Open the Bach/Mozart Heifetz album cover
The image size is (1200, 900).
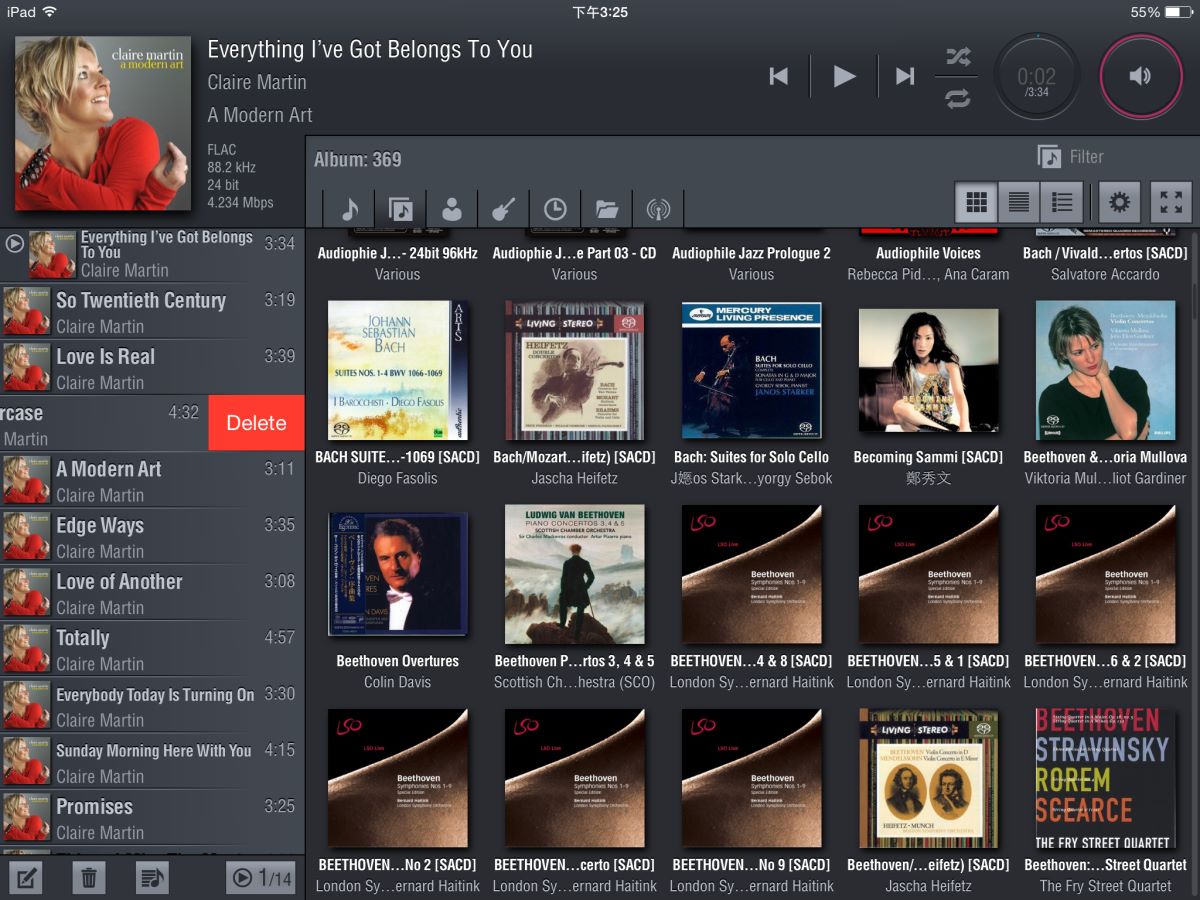(574, 369)
